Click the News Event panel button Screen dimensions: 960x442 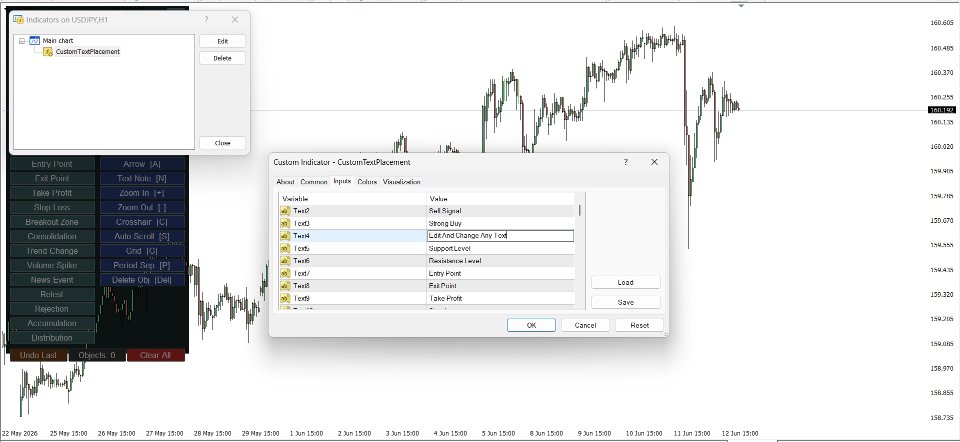(x=52, y=280)
